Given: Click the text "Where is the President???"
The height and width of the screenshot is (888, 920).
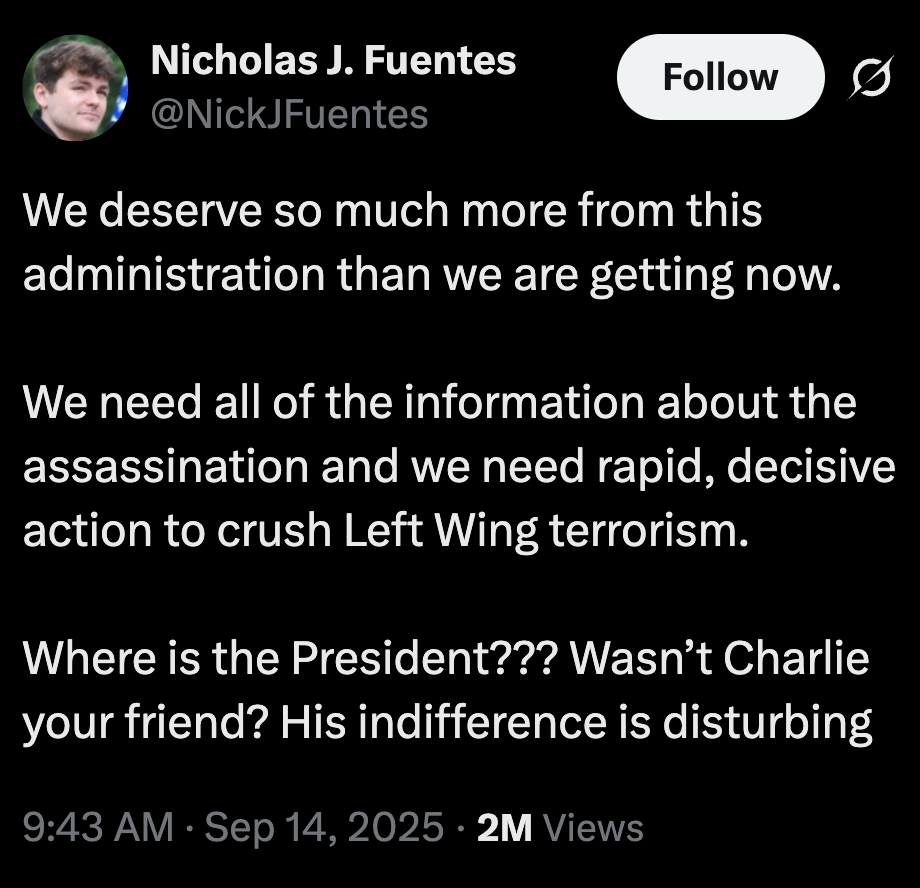Looking at the screenshot, I should (x=291, y=661).
